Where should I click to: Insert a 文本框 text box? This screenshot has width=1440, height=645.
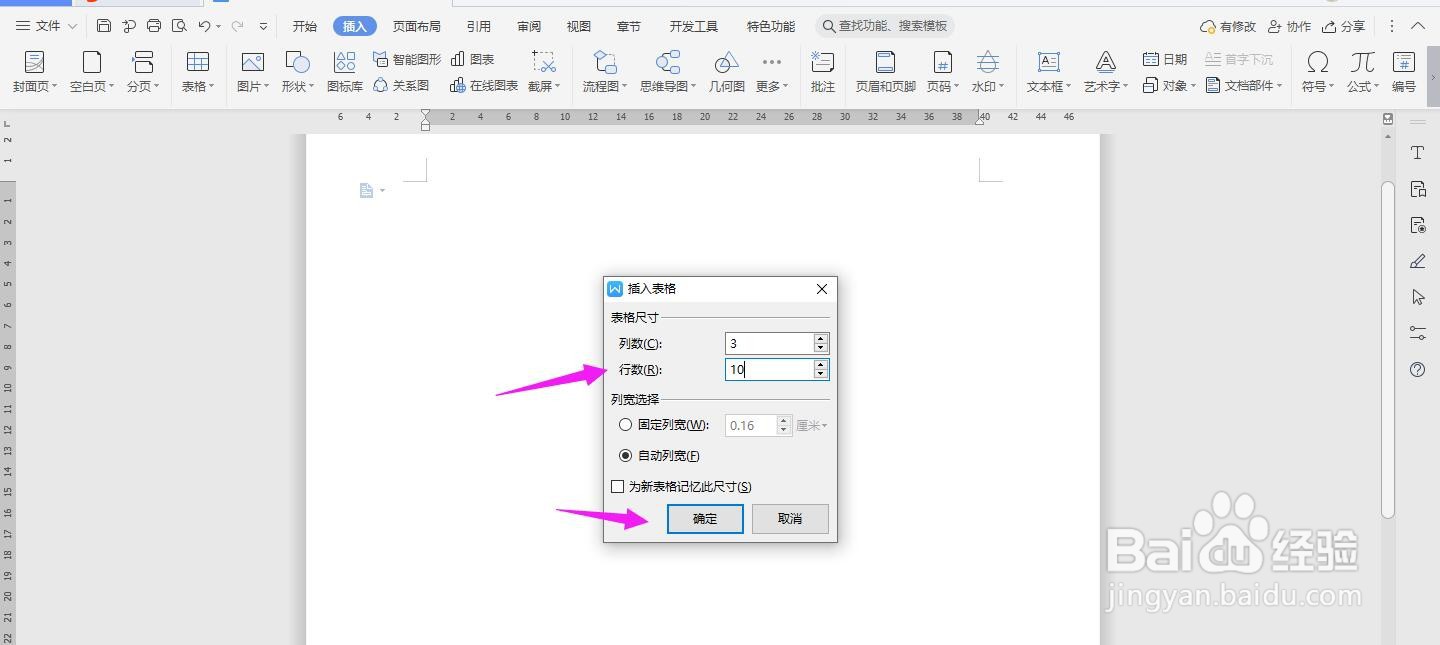1049,72
